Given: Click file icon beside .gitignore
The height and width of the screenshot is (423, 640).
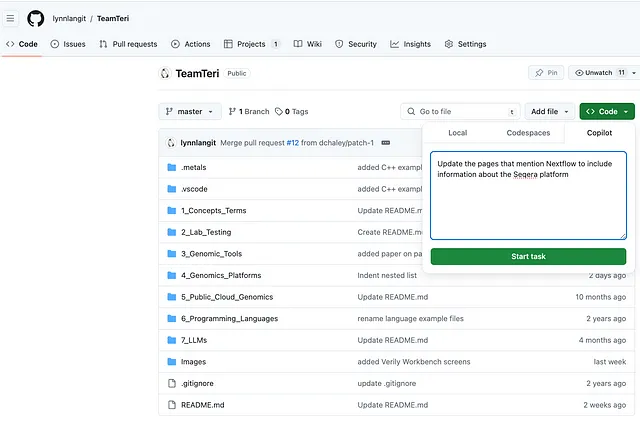Looking at the screenshot, I should 172,383.
